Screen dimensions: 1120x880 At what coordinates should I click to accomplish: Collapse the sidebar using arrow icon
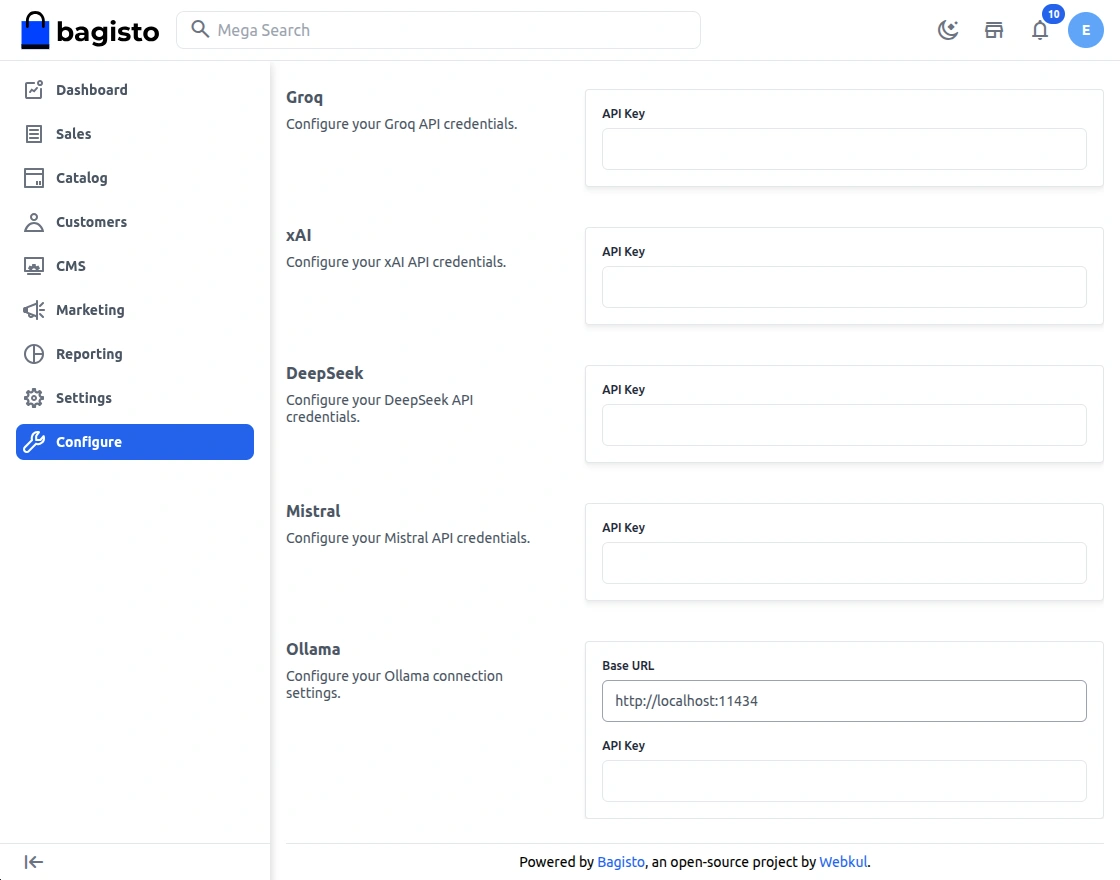pyautogui.click(x=34, y=862)
